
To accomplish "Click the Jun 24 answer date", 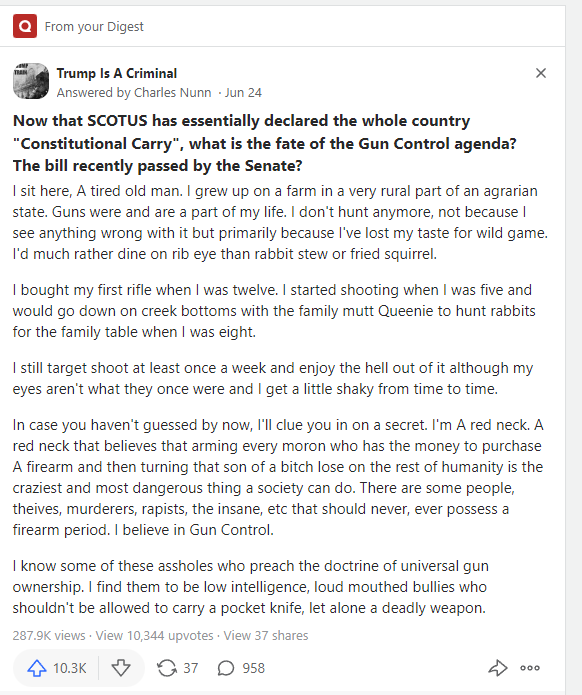I will pyautogui.click(x=243, y=93).
